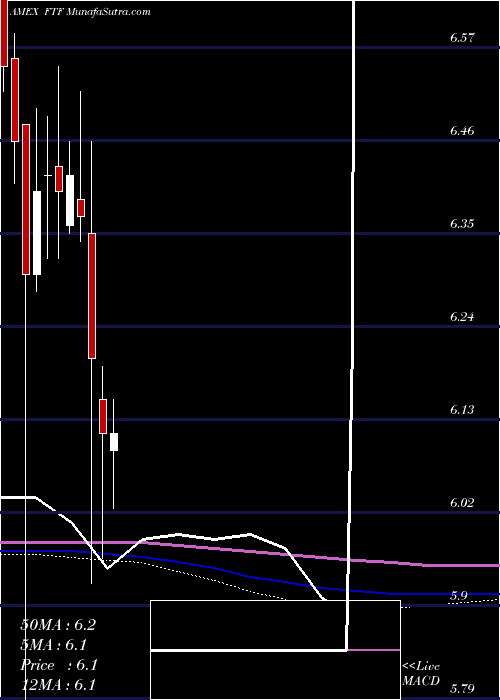The width and height of the screenshot is (500, 700).
Task: Click the 6.02 price axis label
Action: 462,503
